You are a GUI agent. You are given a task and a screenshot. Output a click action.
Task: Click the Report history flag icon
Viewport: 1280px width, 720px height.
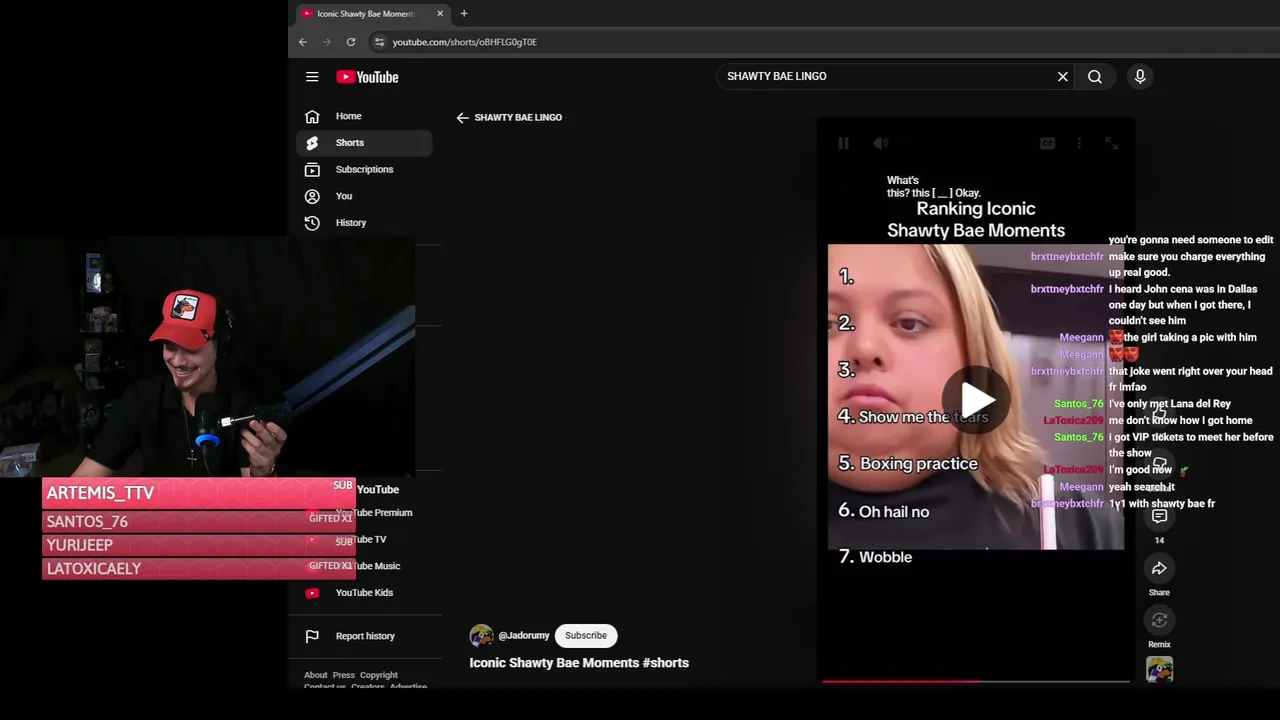(312, 636)
